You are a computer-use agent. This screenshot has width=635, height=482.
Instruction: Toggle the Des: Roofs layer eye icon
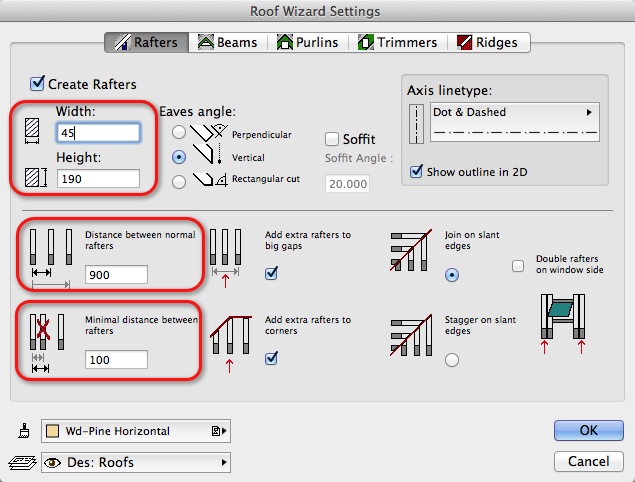[52, 462]
